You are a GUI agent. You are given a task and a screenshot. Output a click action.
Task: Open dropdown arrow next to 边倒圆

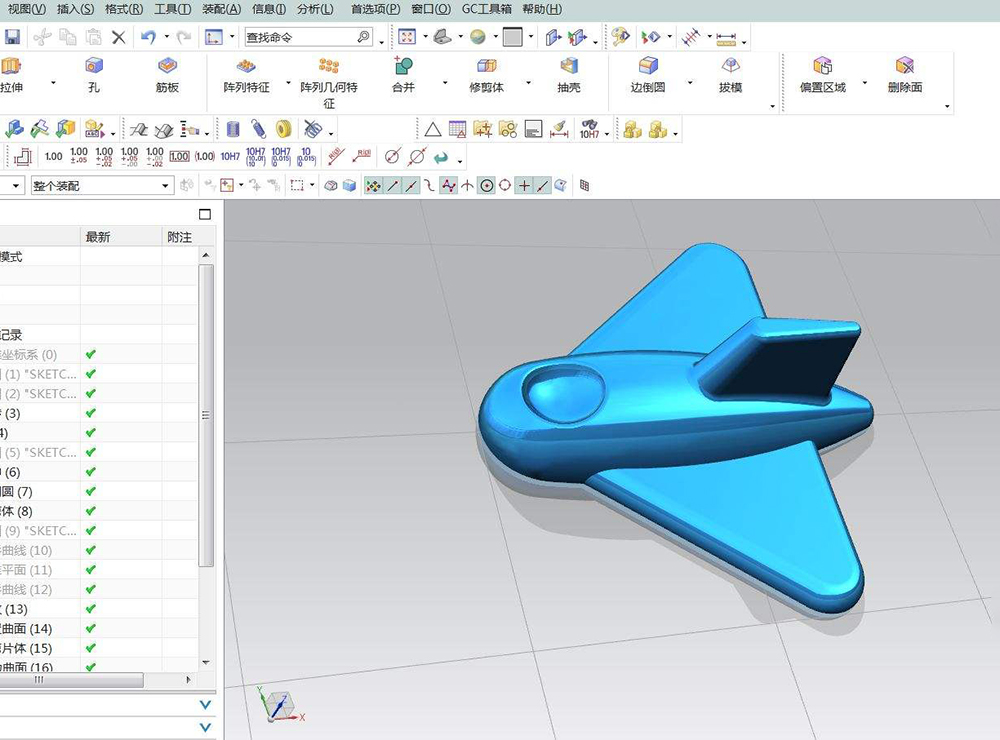689,83
